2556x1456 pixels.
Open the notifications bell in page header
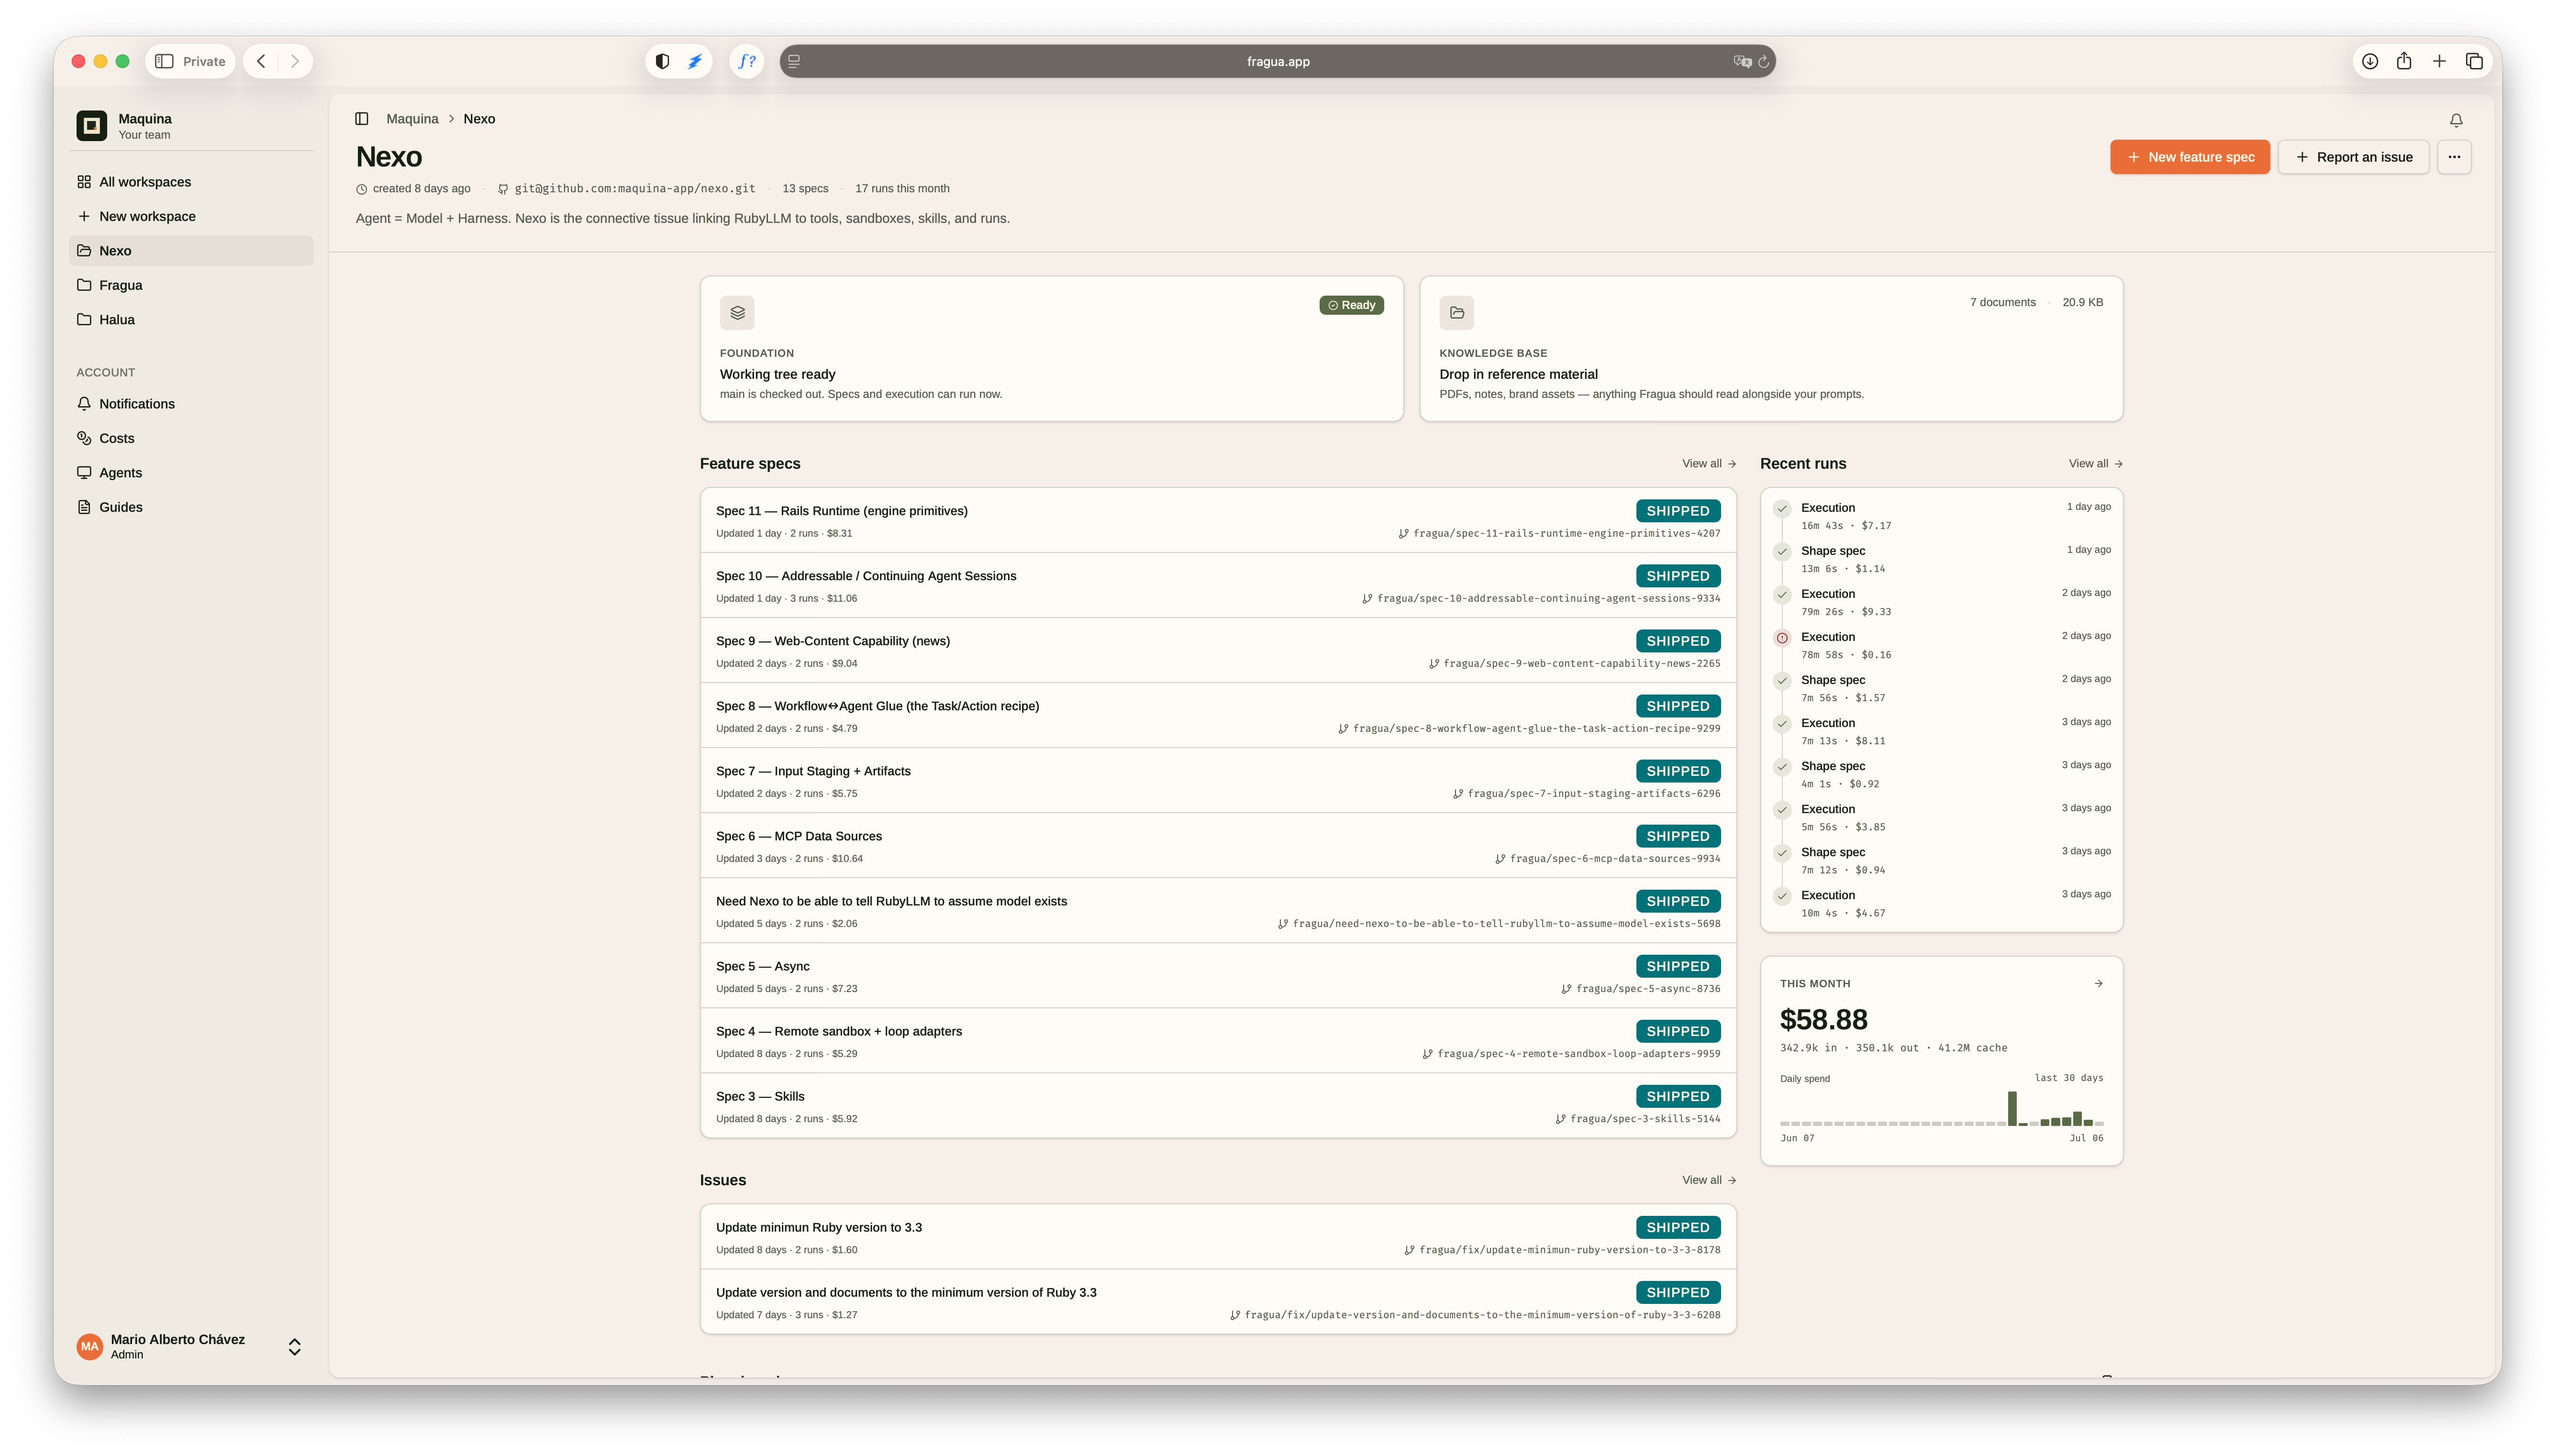pos(2455,120)
